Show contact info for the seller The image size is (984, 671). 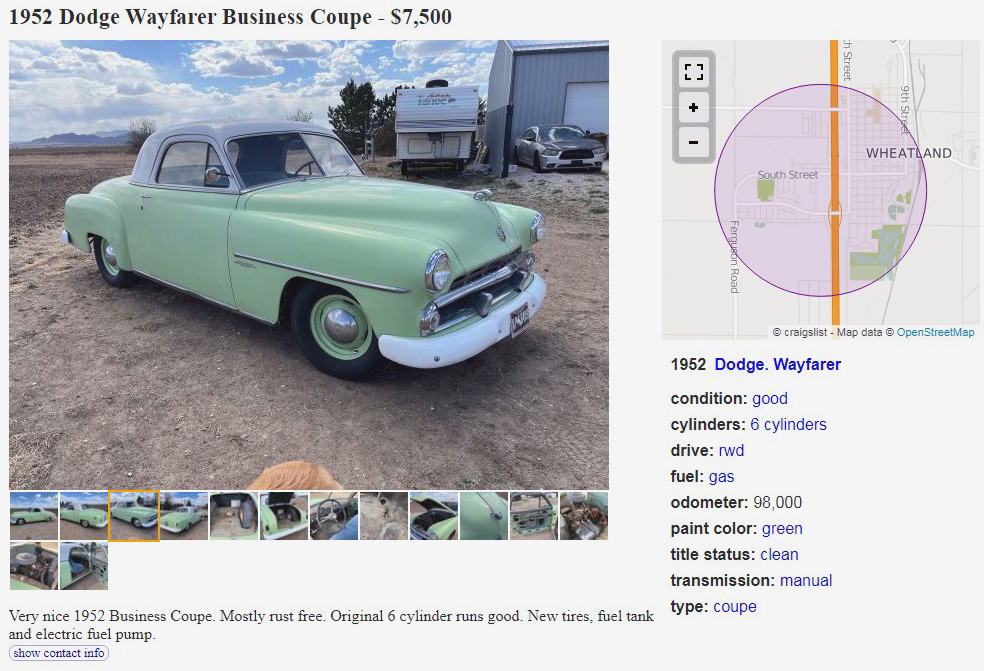click(x=59, y=653)
